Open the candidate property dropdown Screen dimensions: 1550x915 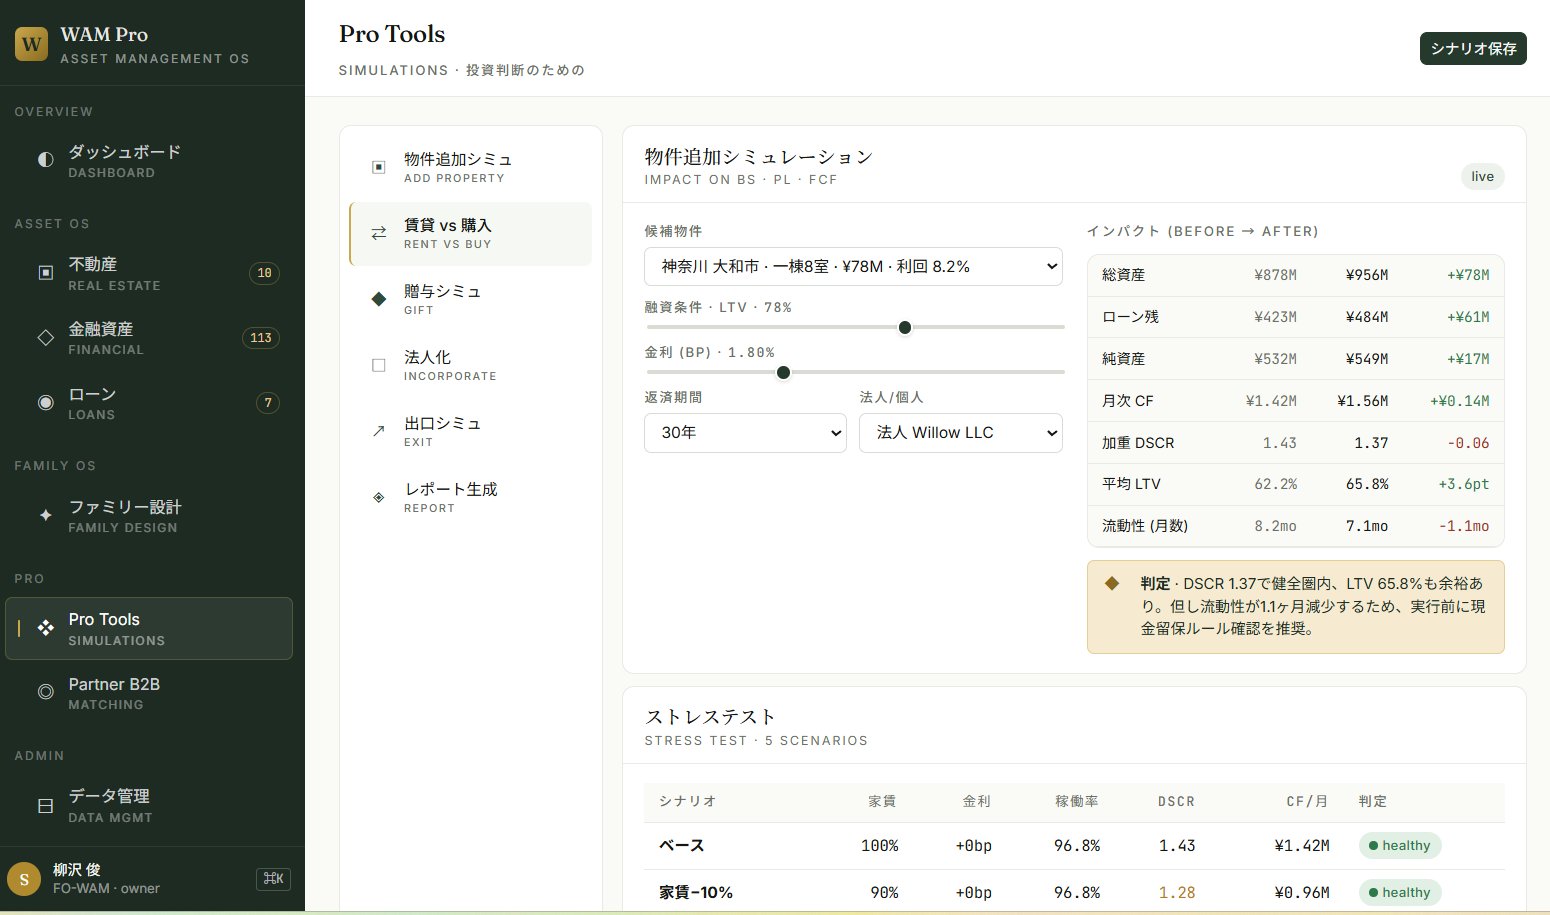(853, 267)
